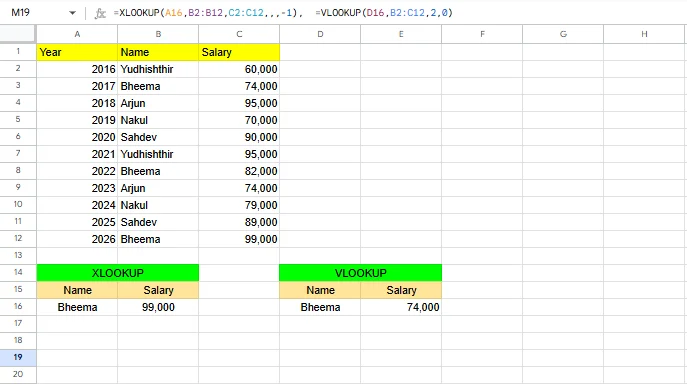This screenshot has height=384, width=687.
Task: Select cell with year 2025
Action: (x=77, y=222)
